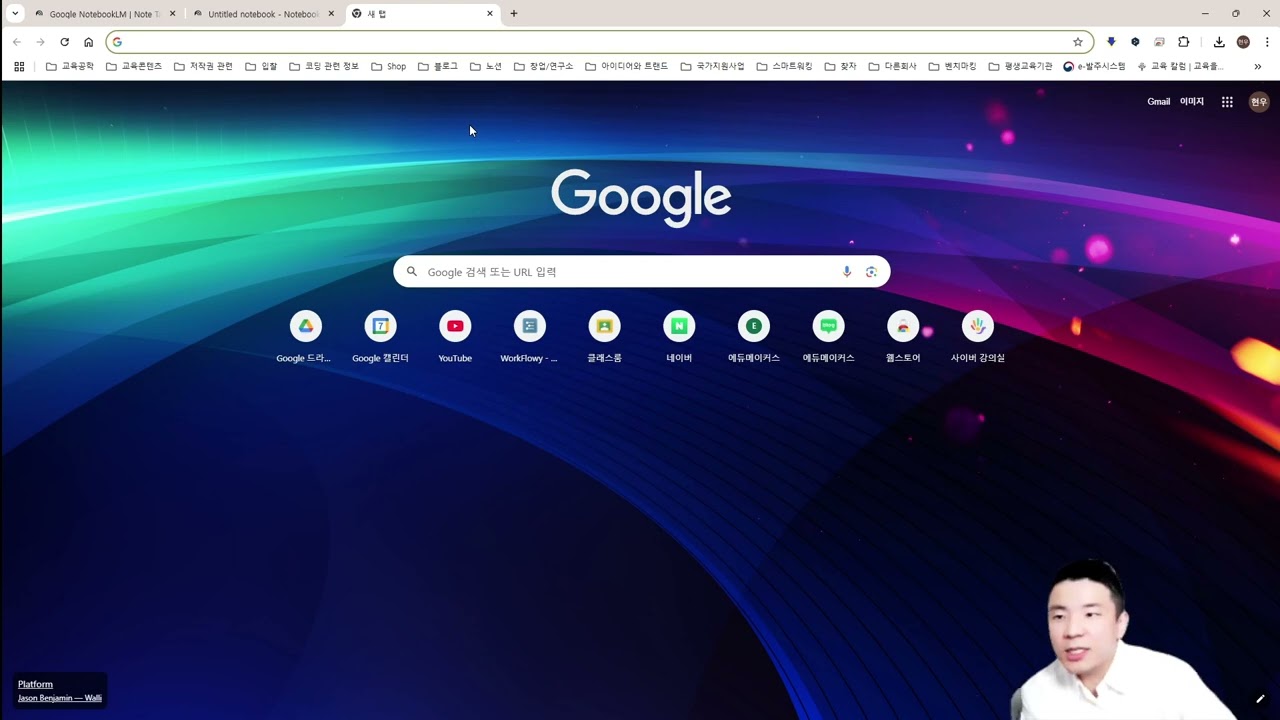Open the Chrome profile avatar in toolbar
This screenshot has height=720, width=1280.
point(1243,42)
